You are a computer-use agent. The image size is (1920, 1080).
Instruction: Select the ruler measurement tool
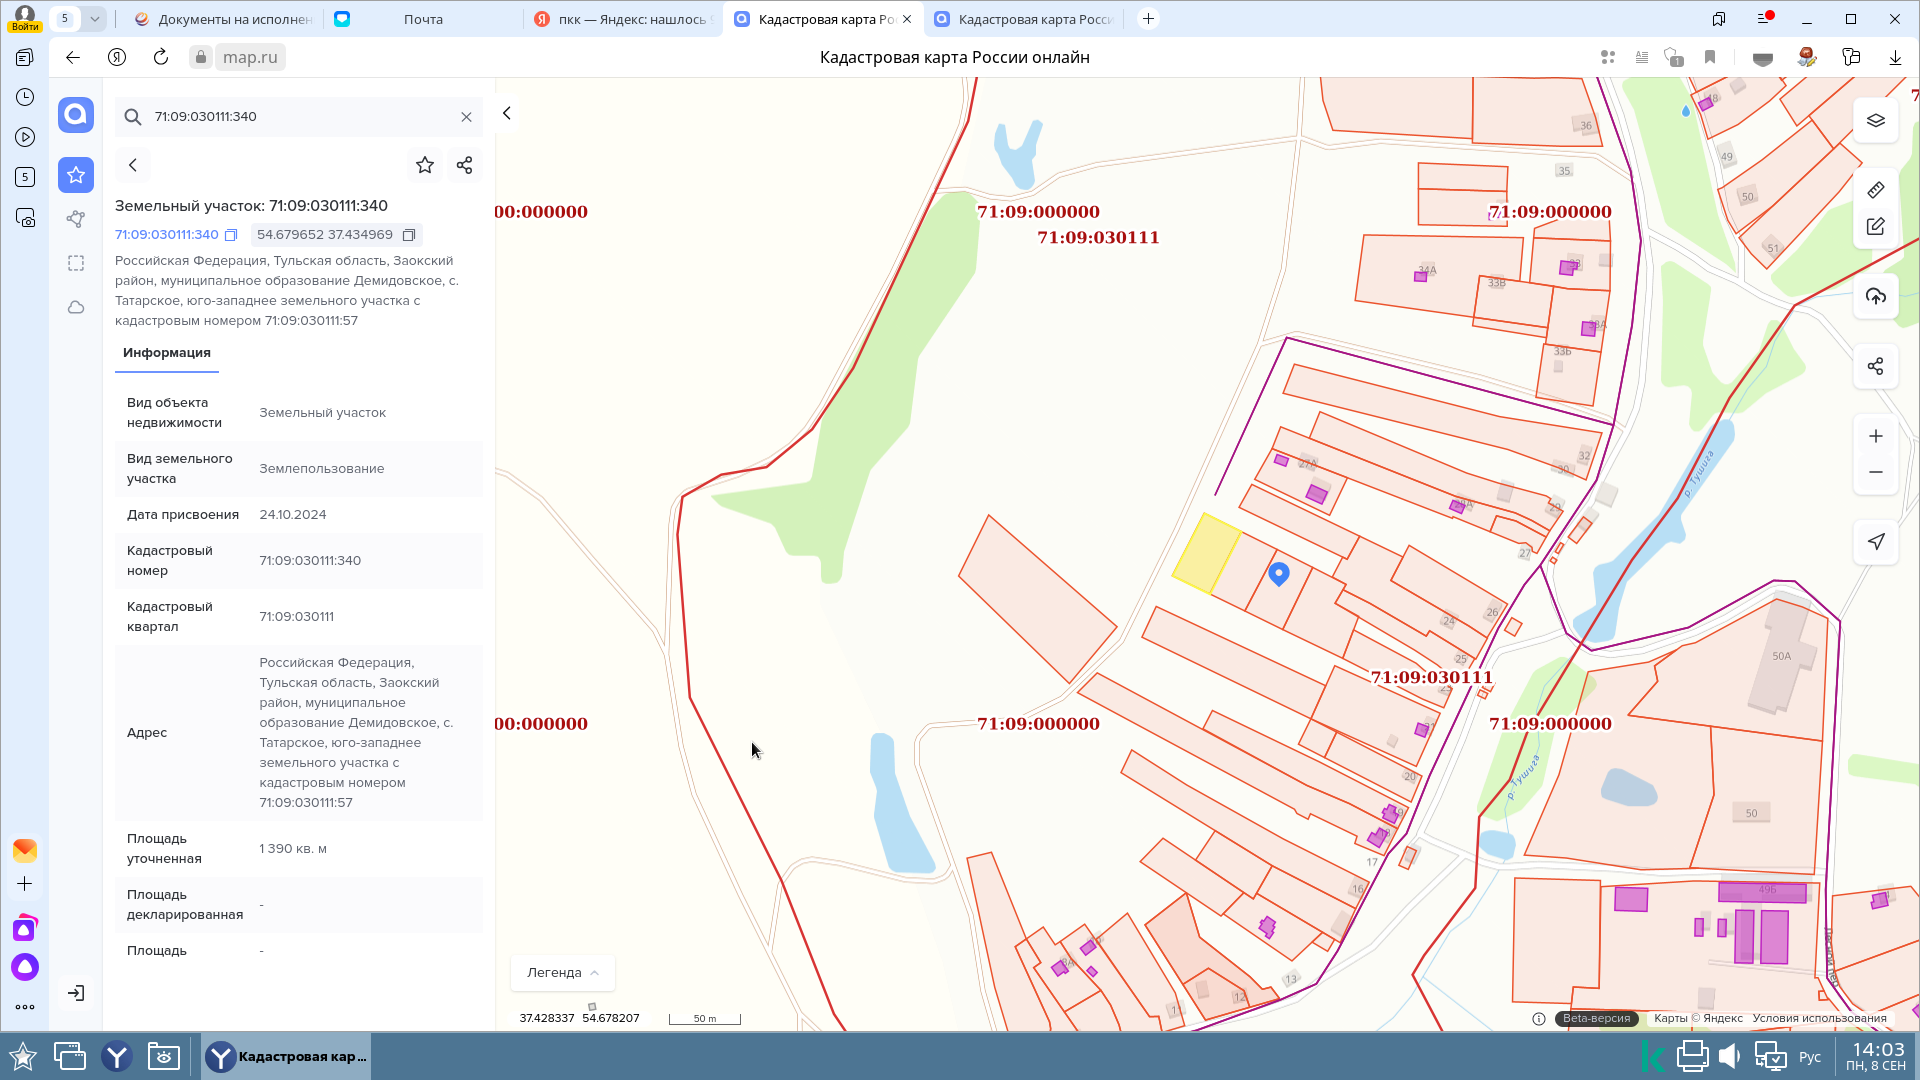[1875, 190]
